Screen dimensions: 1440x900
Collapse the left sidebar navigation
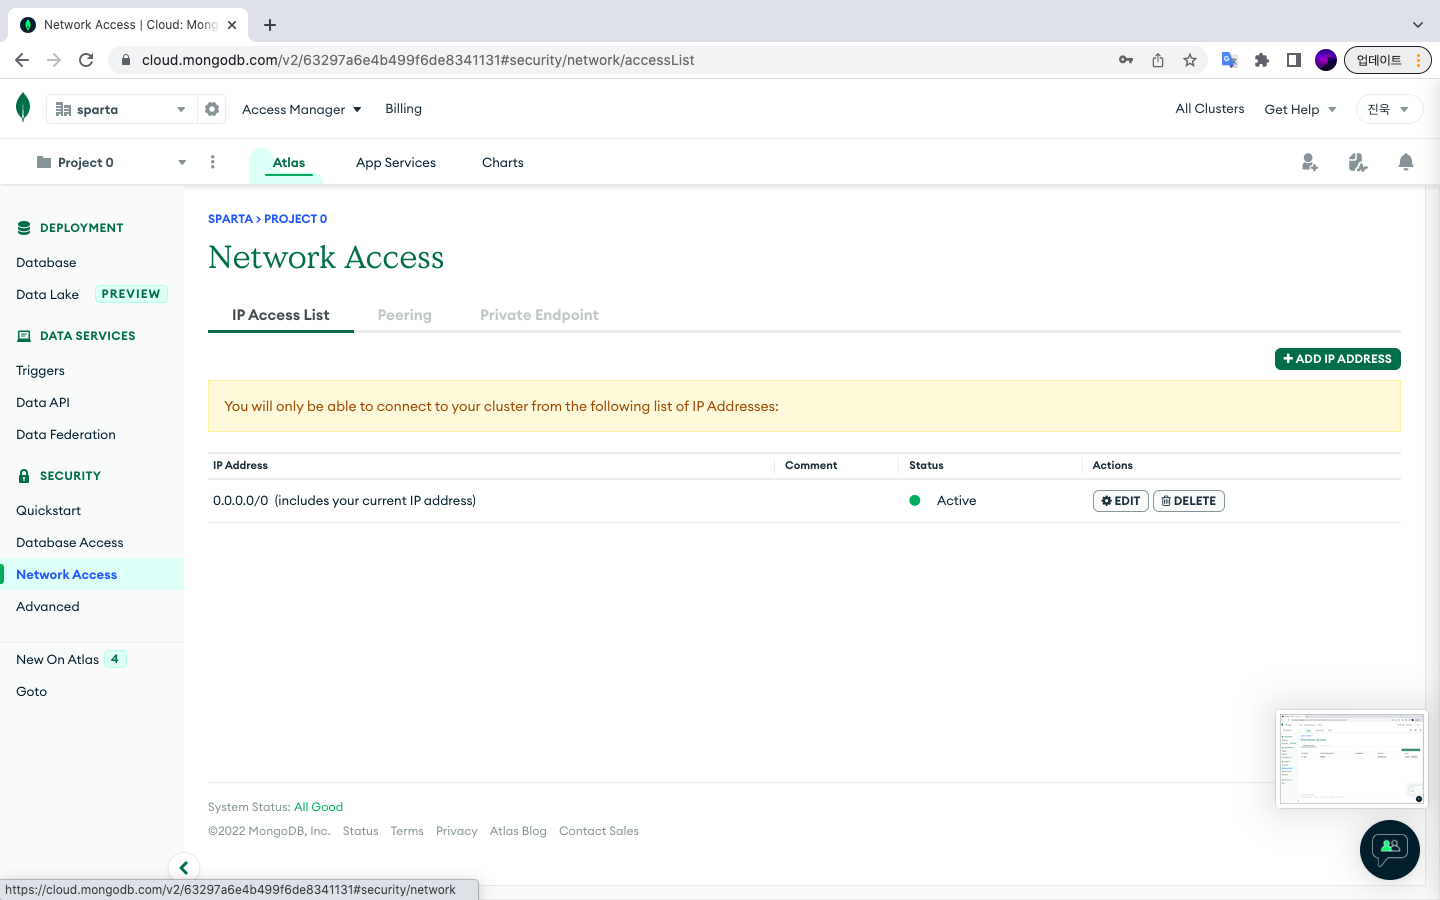click(184, 868)
